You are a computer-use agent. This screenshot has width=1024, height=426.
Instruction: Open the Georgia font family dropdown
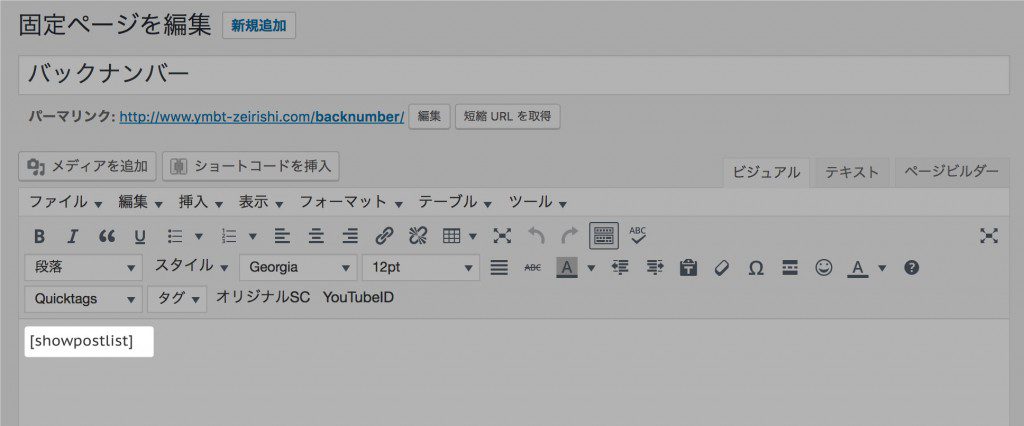click(x=298, y=267)
